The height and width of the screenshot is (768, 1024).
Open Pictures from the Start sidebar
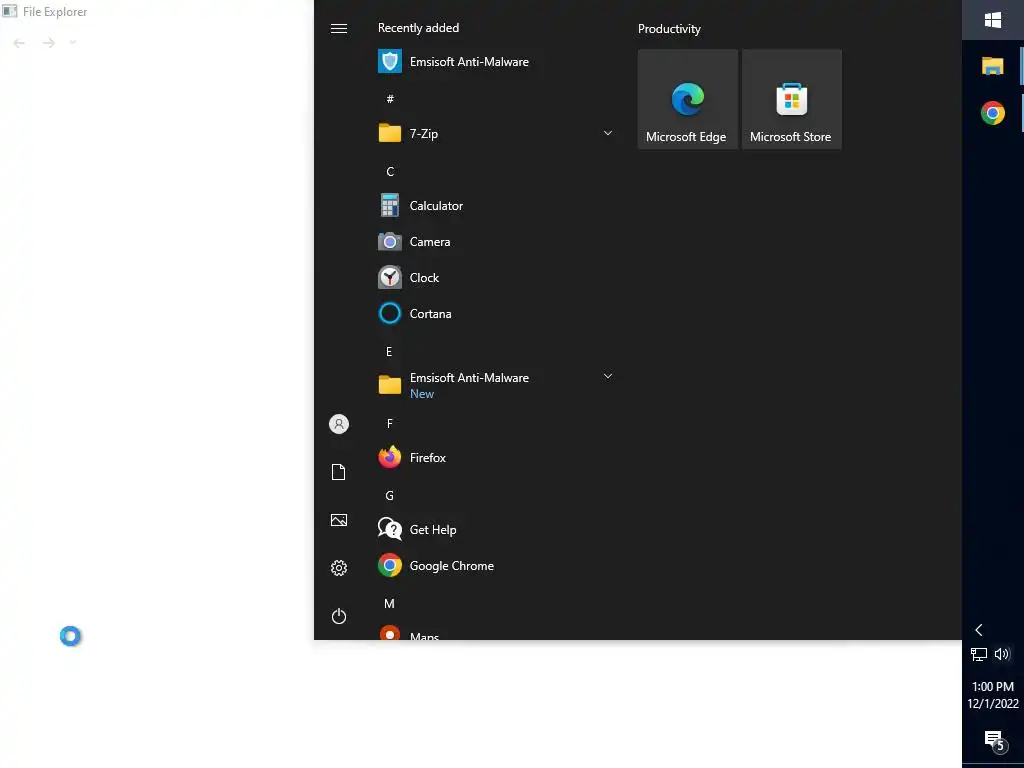(x=338, y=520)
